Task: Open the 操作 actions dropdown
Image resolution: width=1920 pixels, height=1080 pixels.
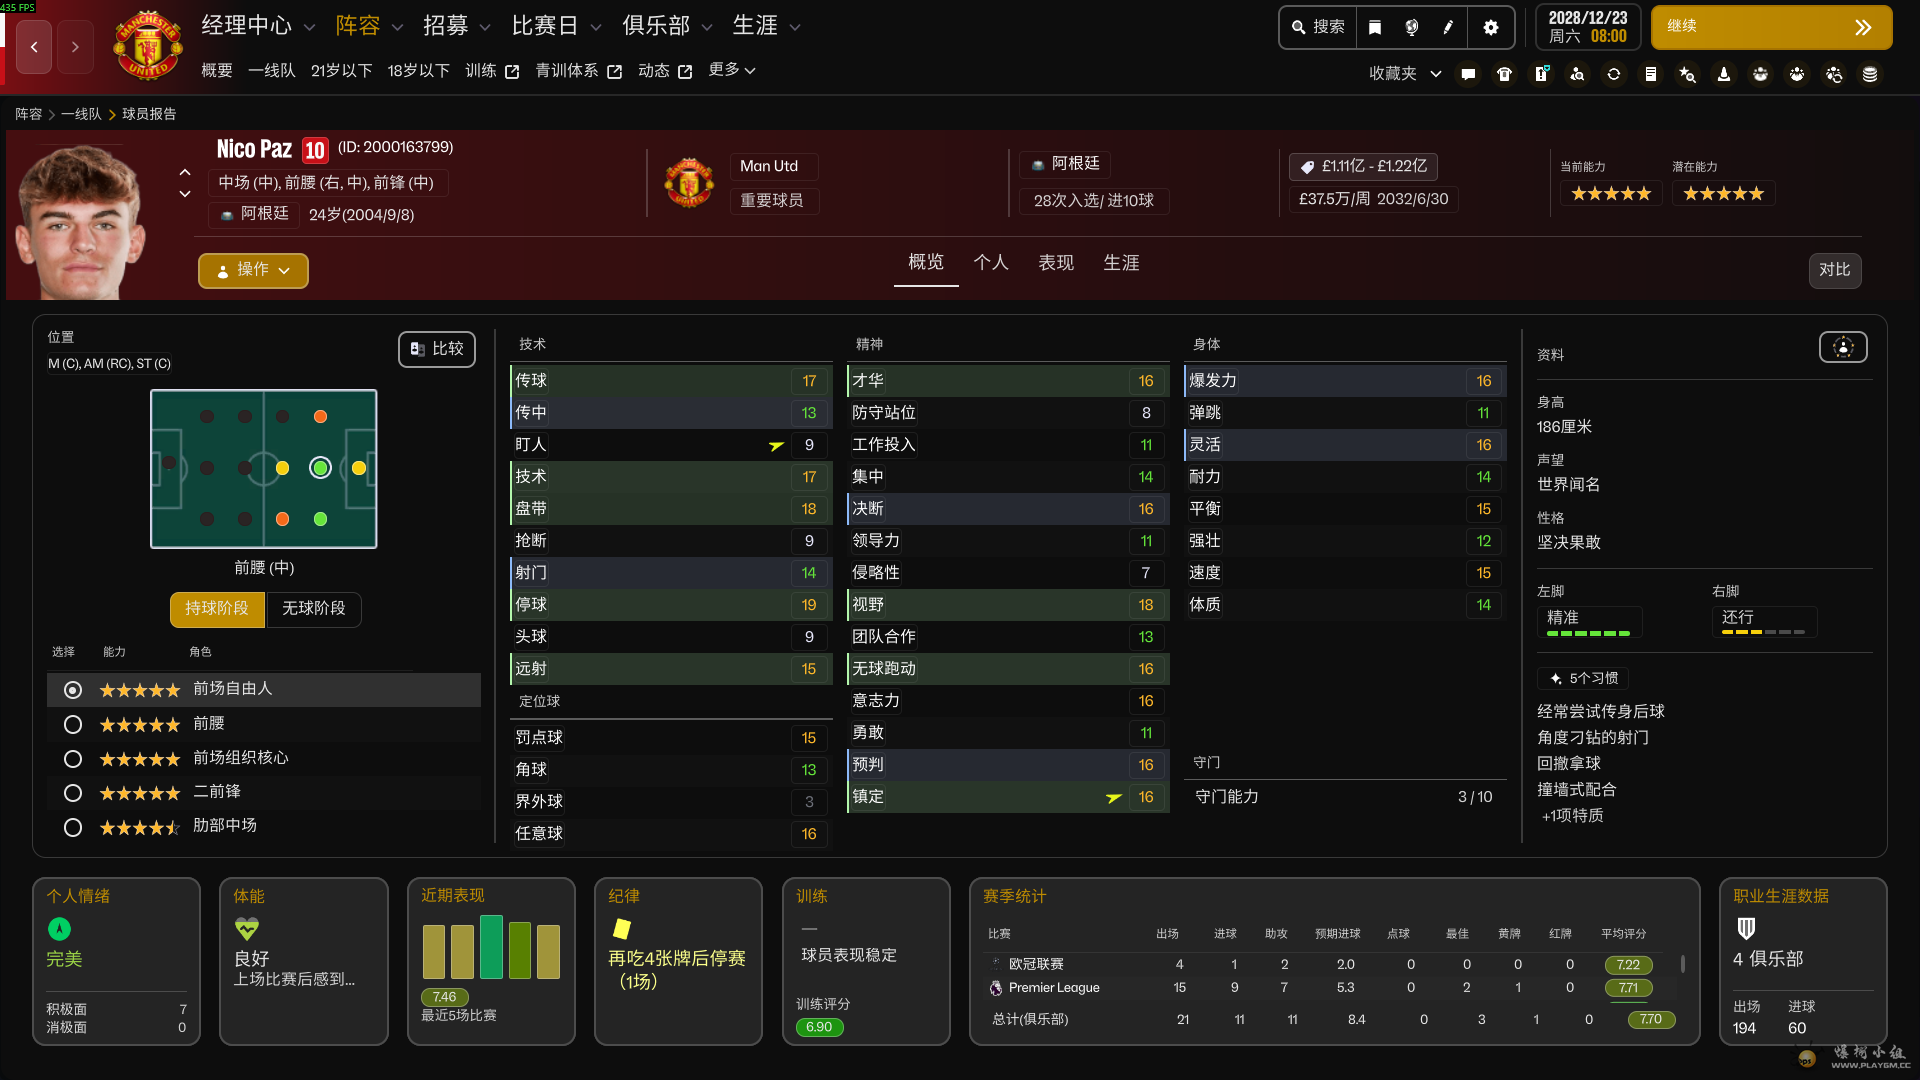Action: tap(253, 270)
